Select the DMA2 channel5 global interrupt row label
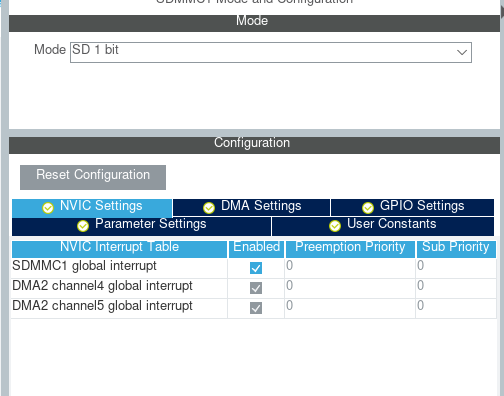504x396 pixels. (102, 306)
